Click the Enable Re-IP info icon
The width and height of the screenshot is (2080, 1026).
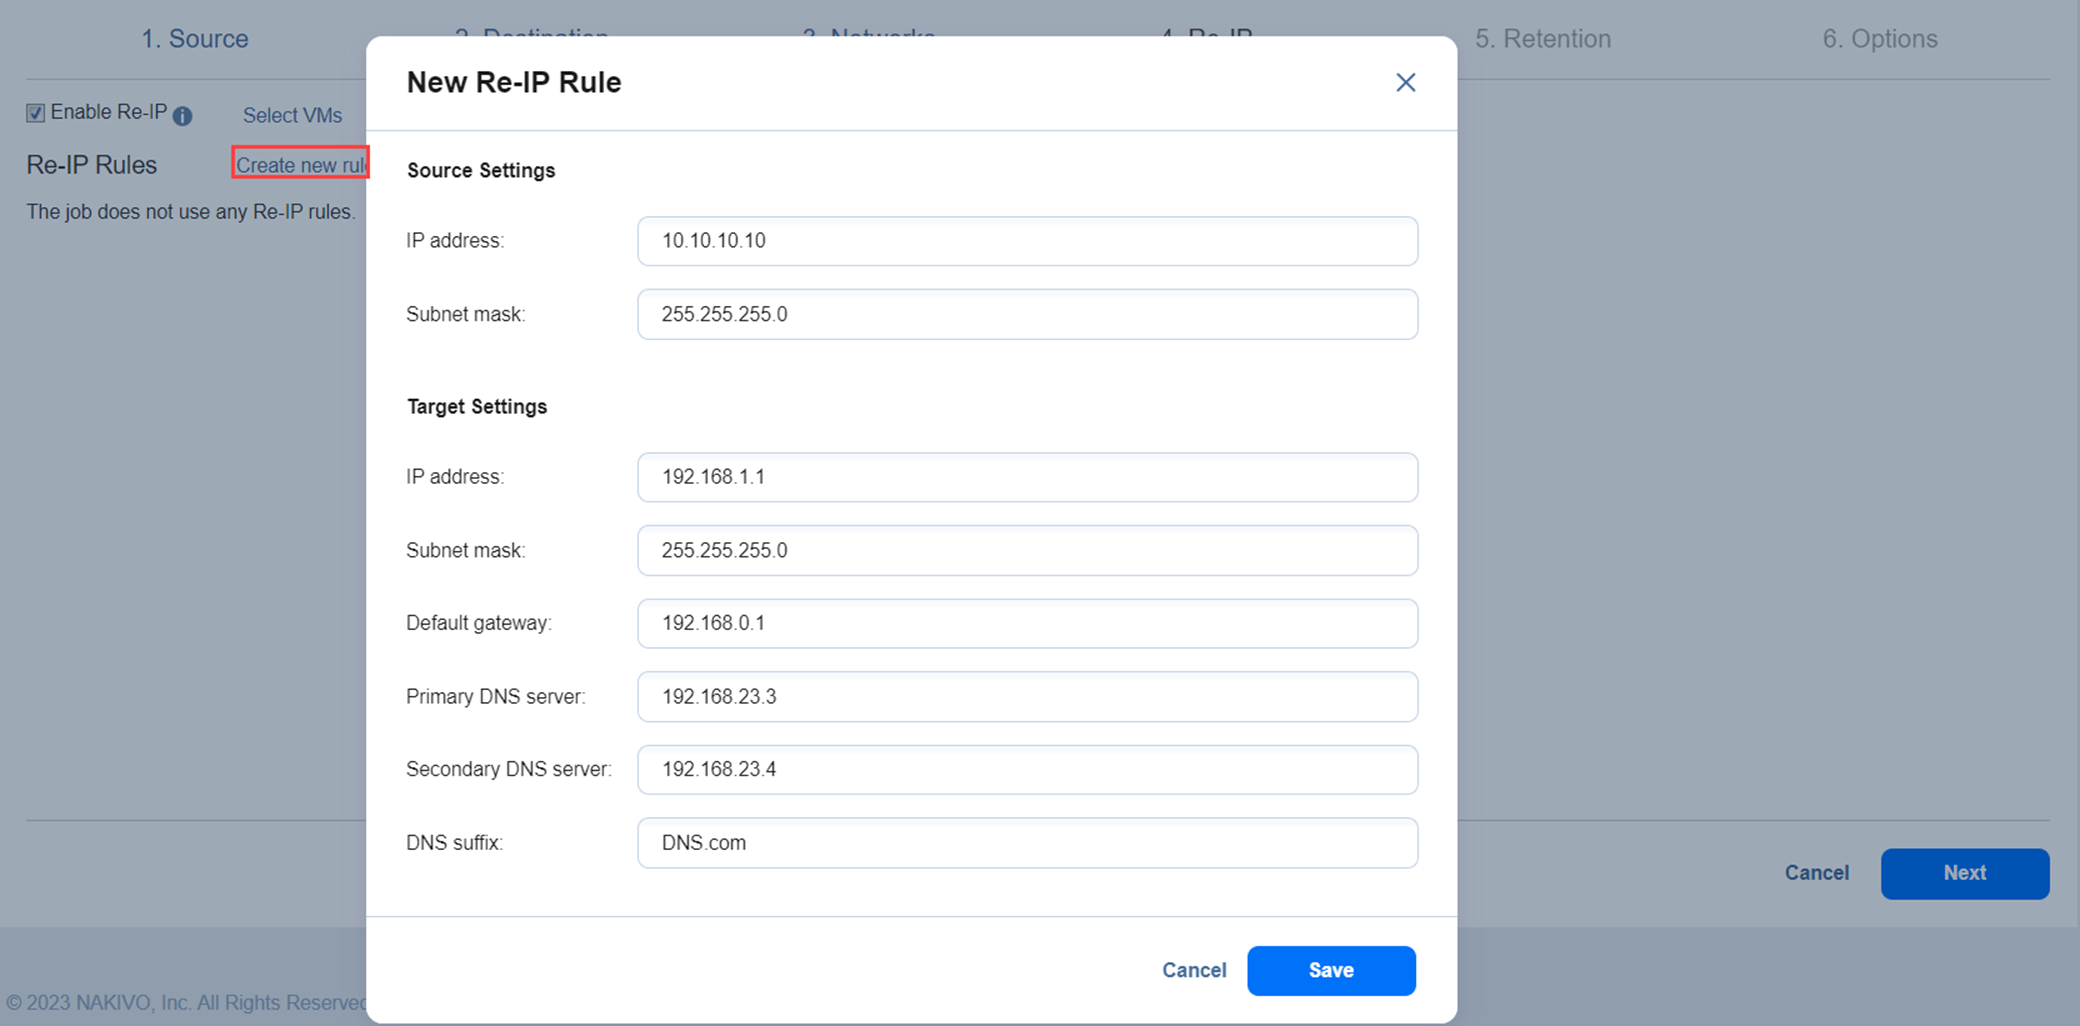coord(182,116)
